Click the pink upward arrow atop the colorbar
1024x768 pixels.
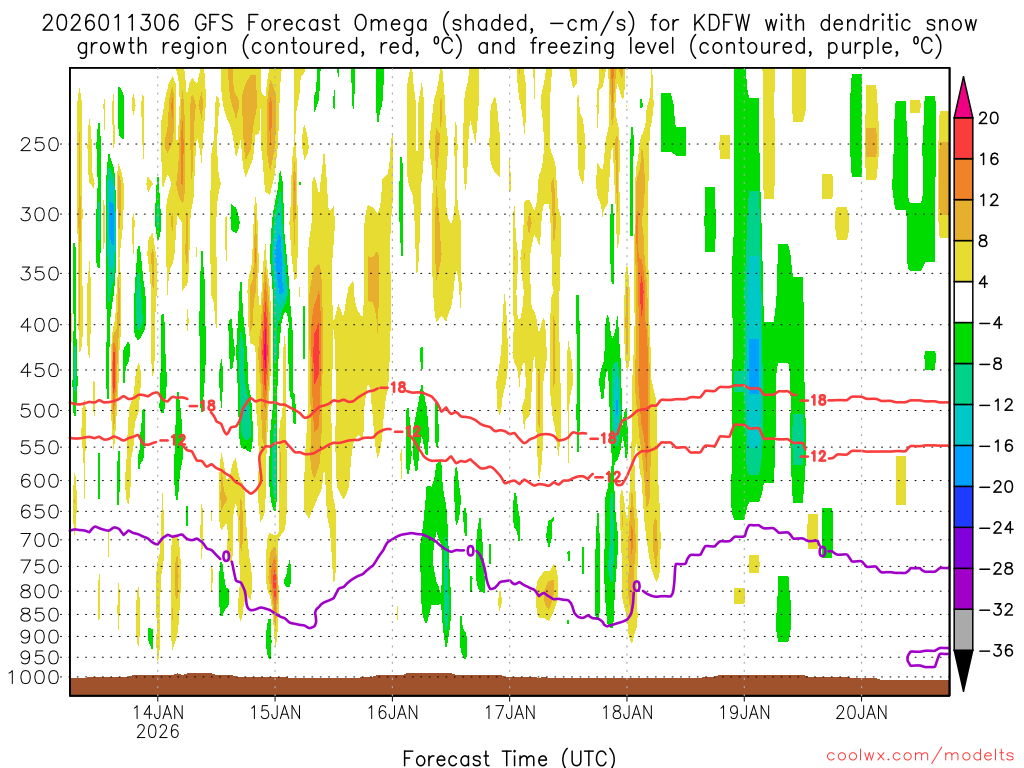(963, 100)
